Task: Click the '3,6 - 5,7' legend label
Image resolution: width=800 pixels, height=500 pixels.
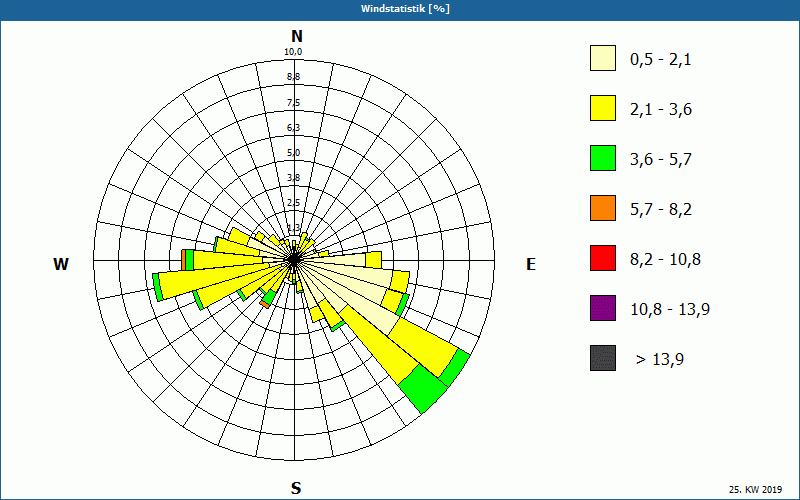Action: pos(661,160)
